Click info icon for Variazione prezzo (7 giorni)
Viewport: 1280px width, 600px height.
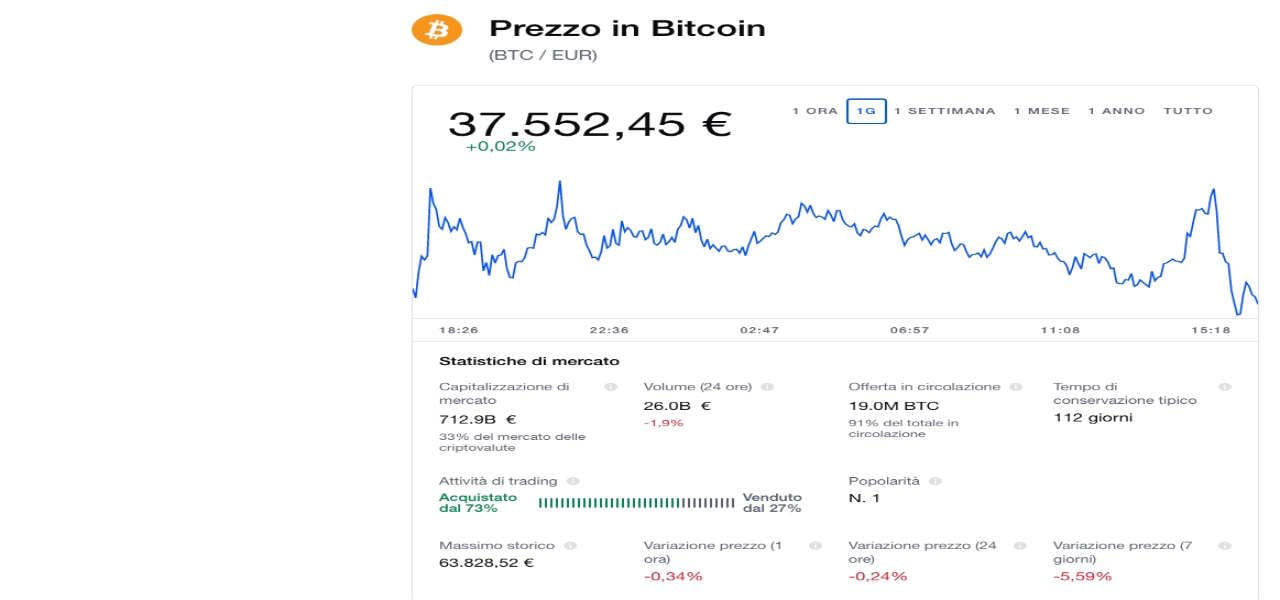(x=1225, y=546)
